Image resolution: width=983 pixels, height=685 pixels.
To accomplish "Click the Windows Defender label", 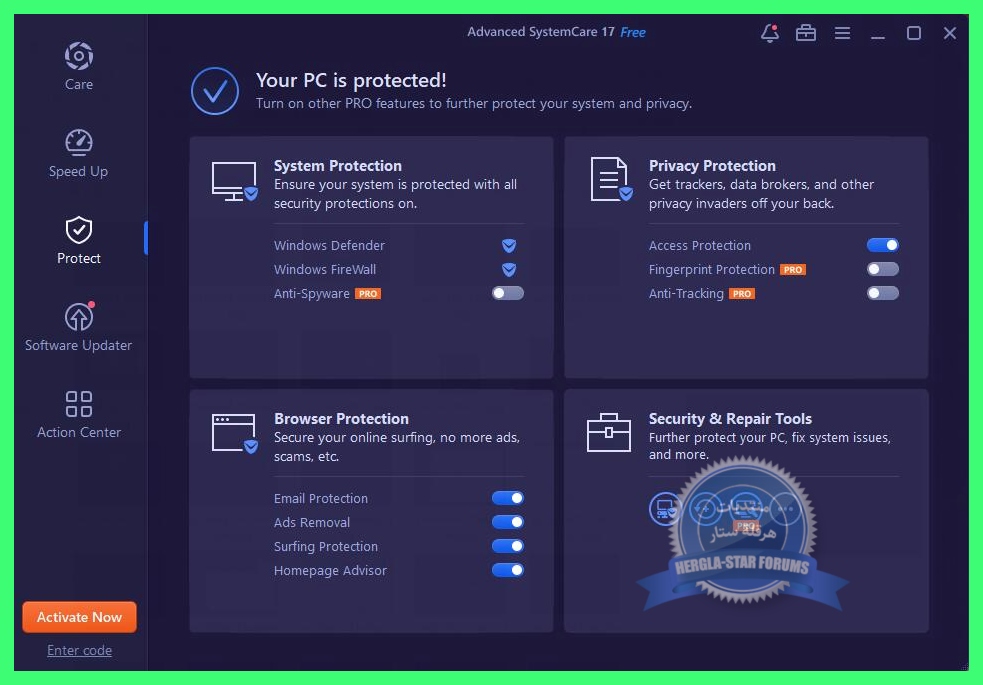I will 329,246.
